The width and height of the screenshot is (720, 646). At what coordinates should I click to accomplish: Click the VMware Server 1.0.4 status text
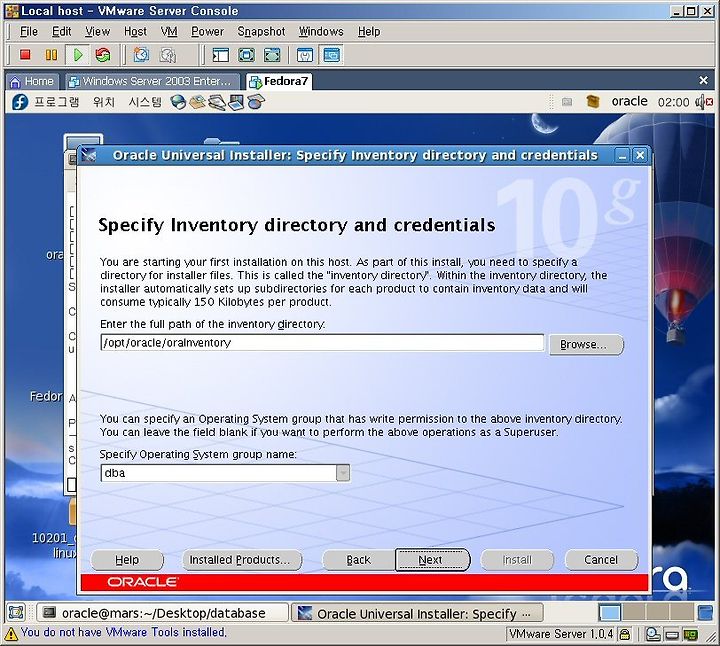coord(561,635)
